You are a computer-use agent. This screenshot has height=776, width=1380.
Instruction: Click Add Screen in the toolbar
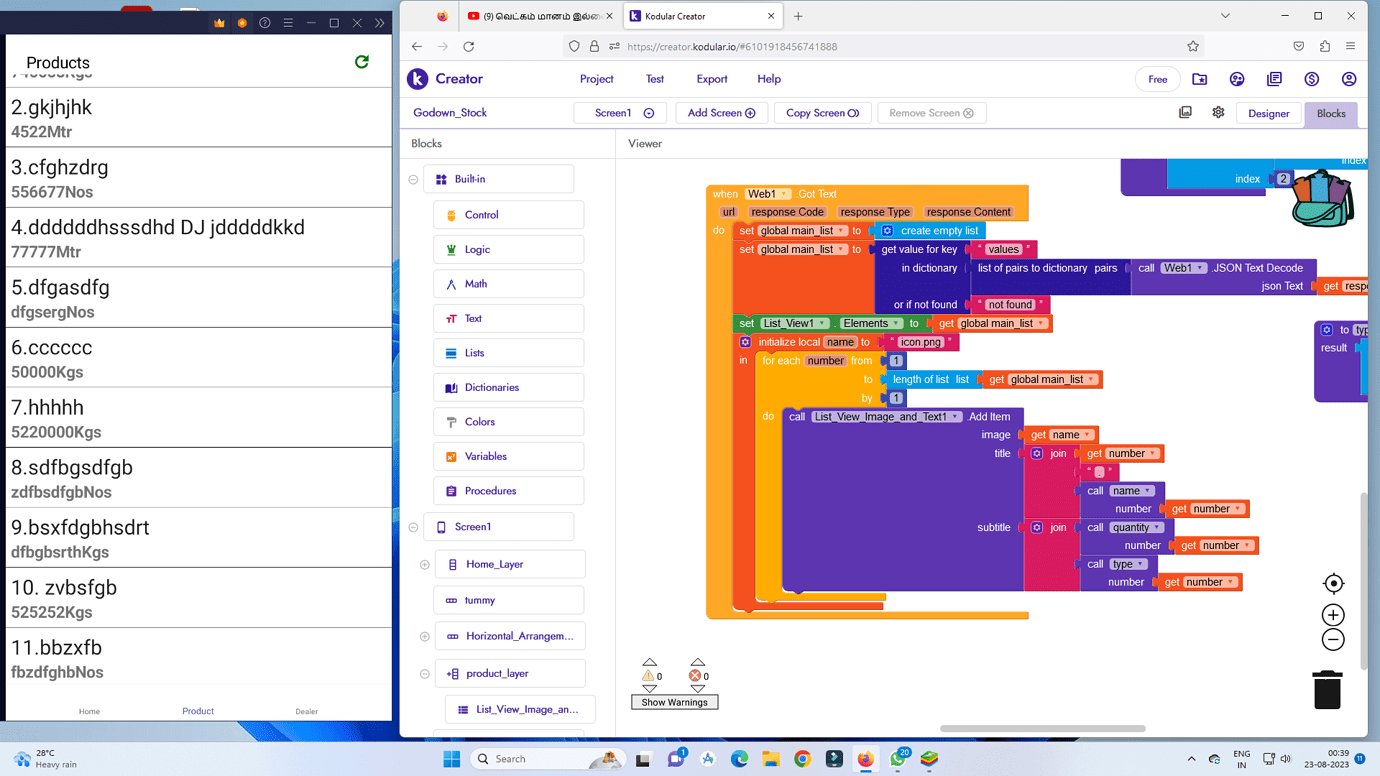(x=721, y=112)
